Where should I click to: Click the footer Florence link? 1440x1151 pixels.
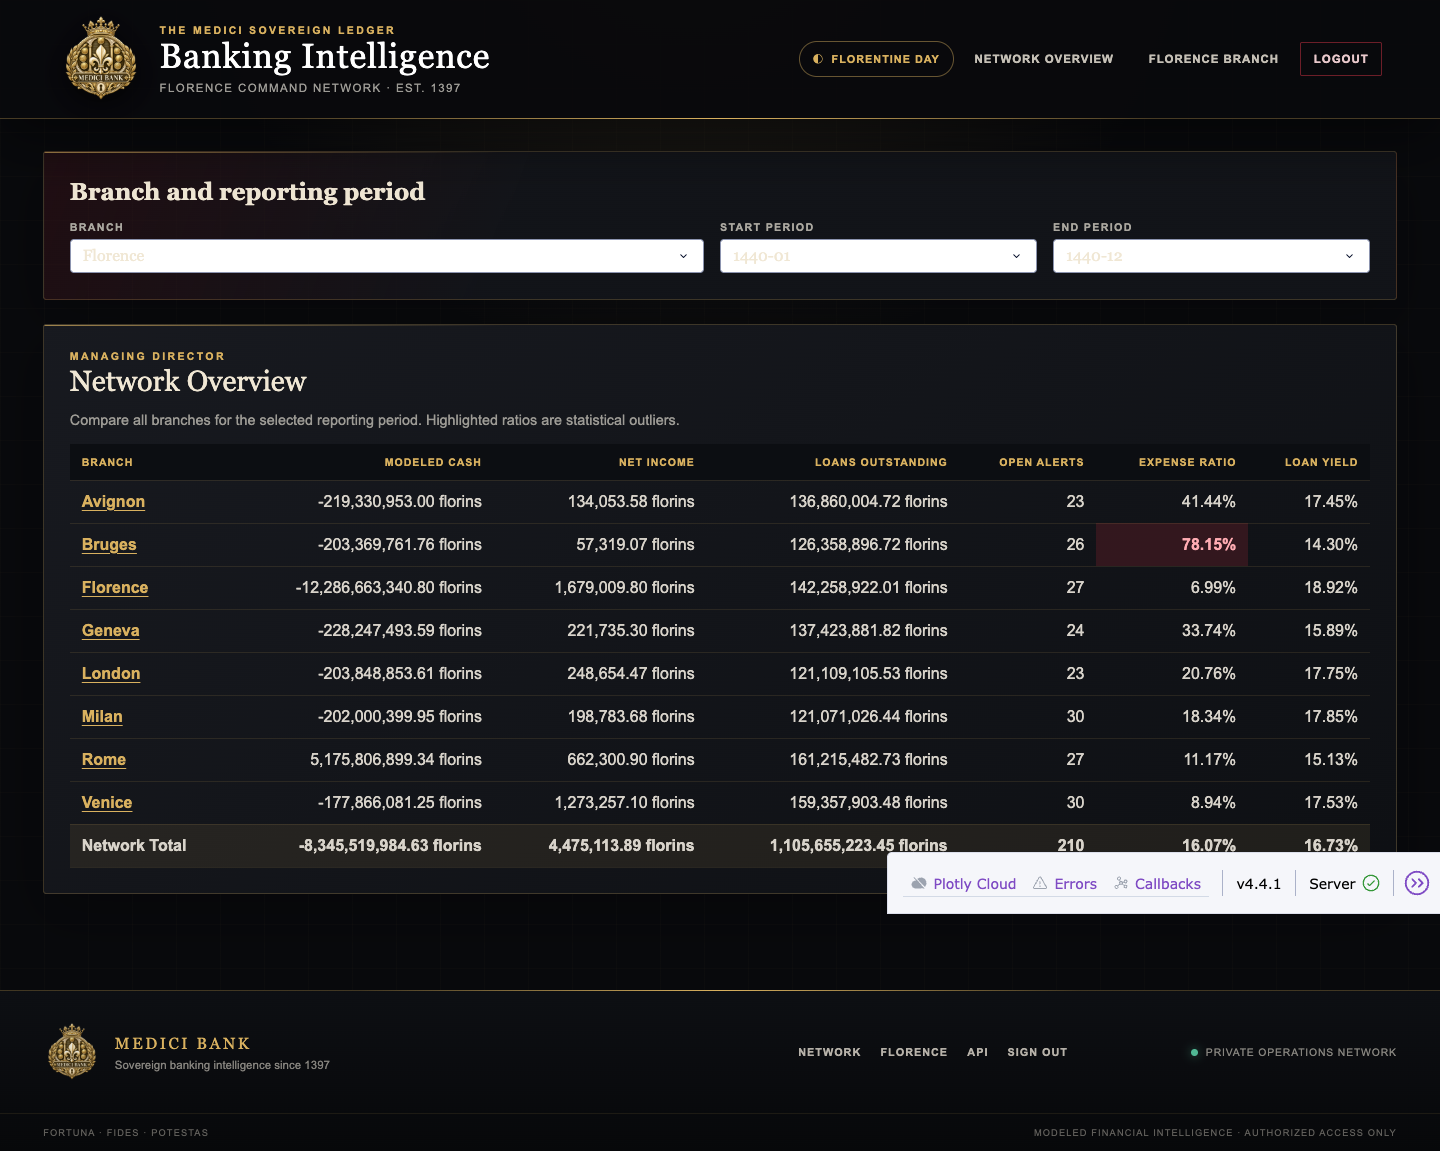point(914,1052)
